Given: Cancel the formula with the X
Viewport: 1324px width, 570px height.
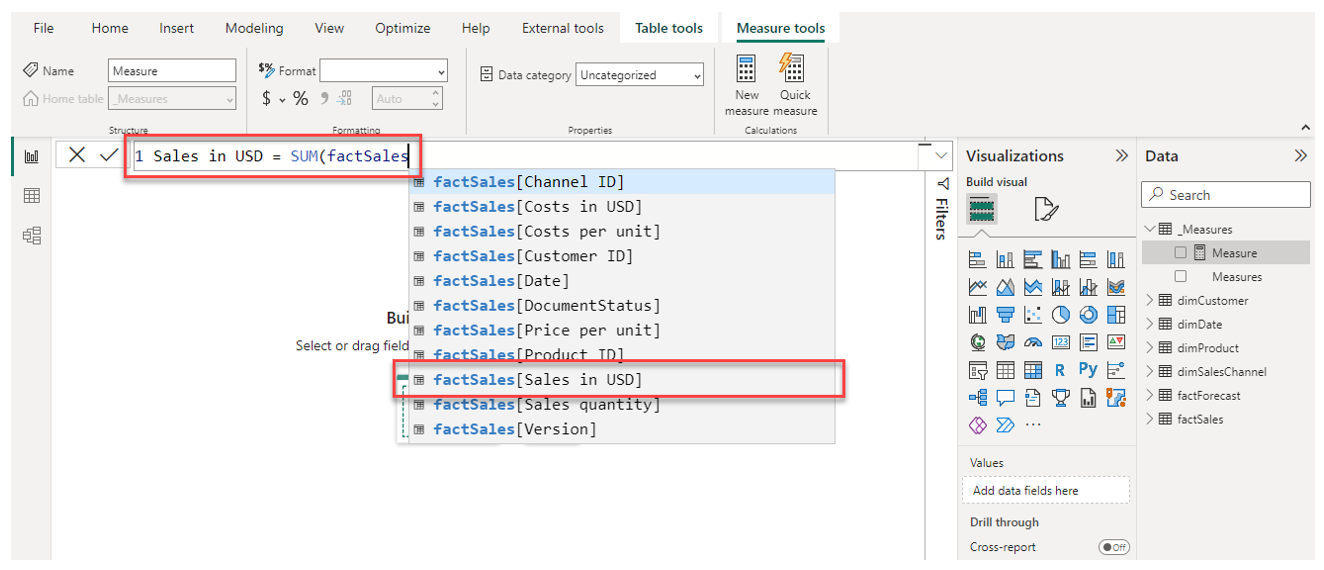Looking at the screenshot, I should point(77,155).
